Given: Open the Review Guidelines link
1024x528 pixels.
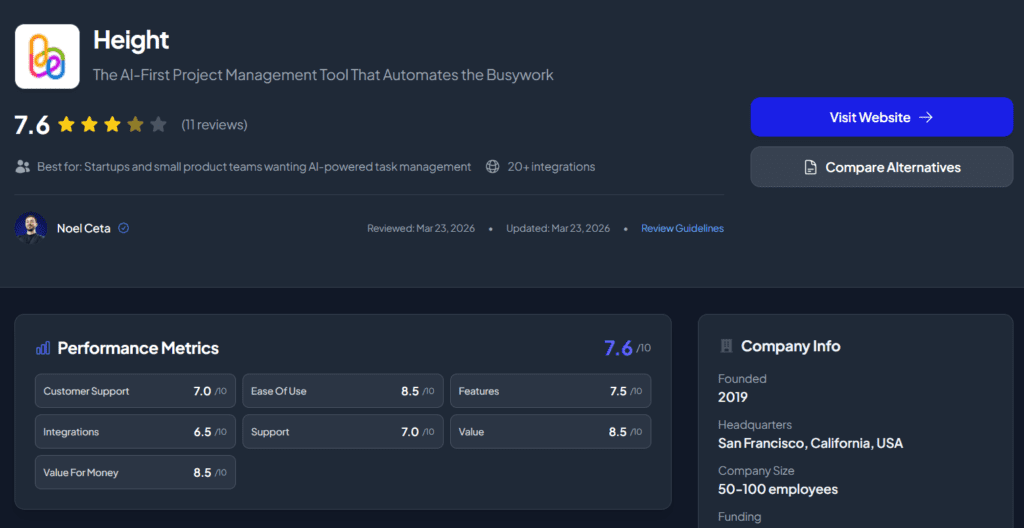Looking at the screenshot, I should click(682, 228).
